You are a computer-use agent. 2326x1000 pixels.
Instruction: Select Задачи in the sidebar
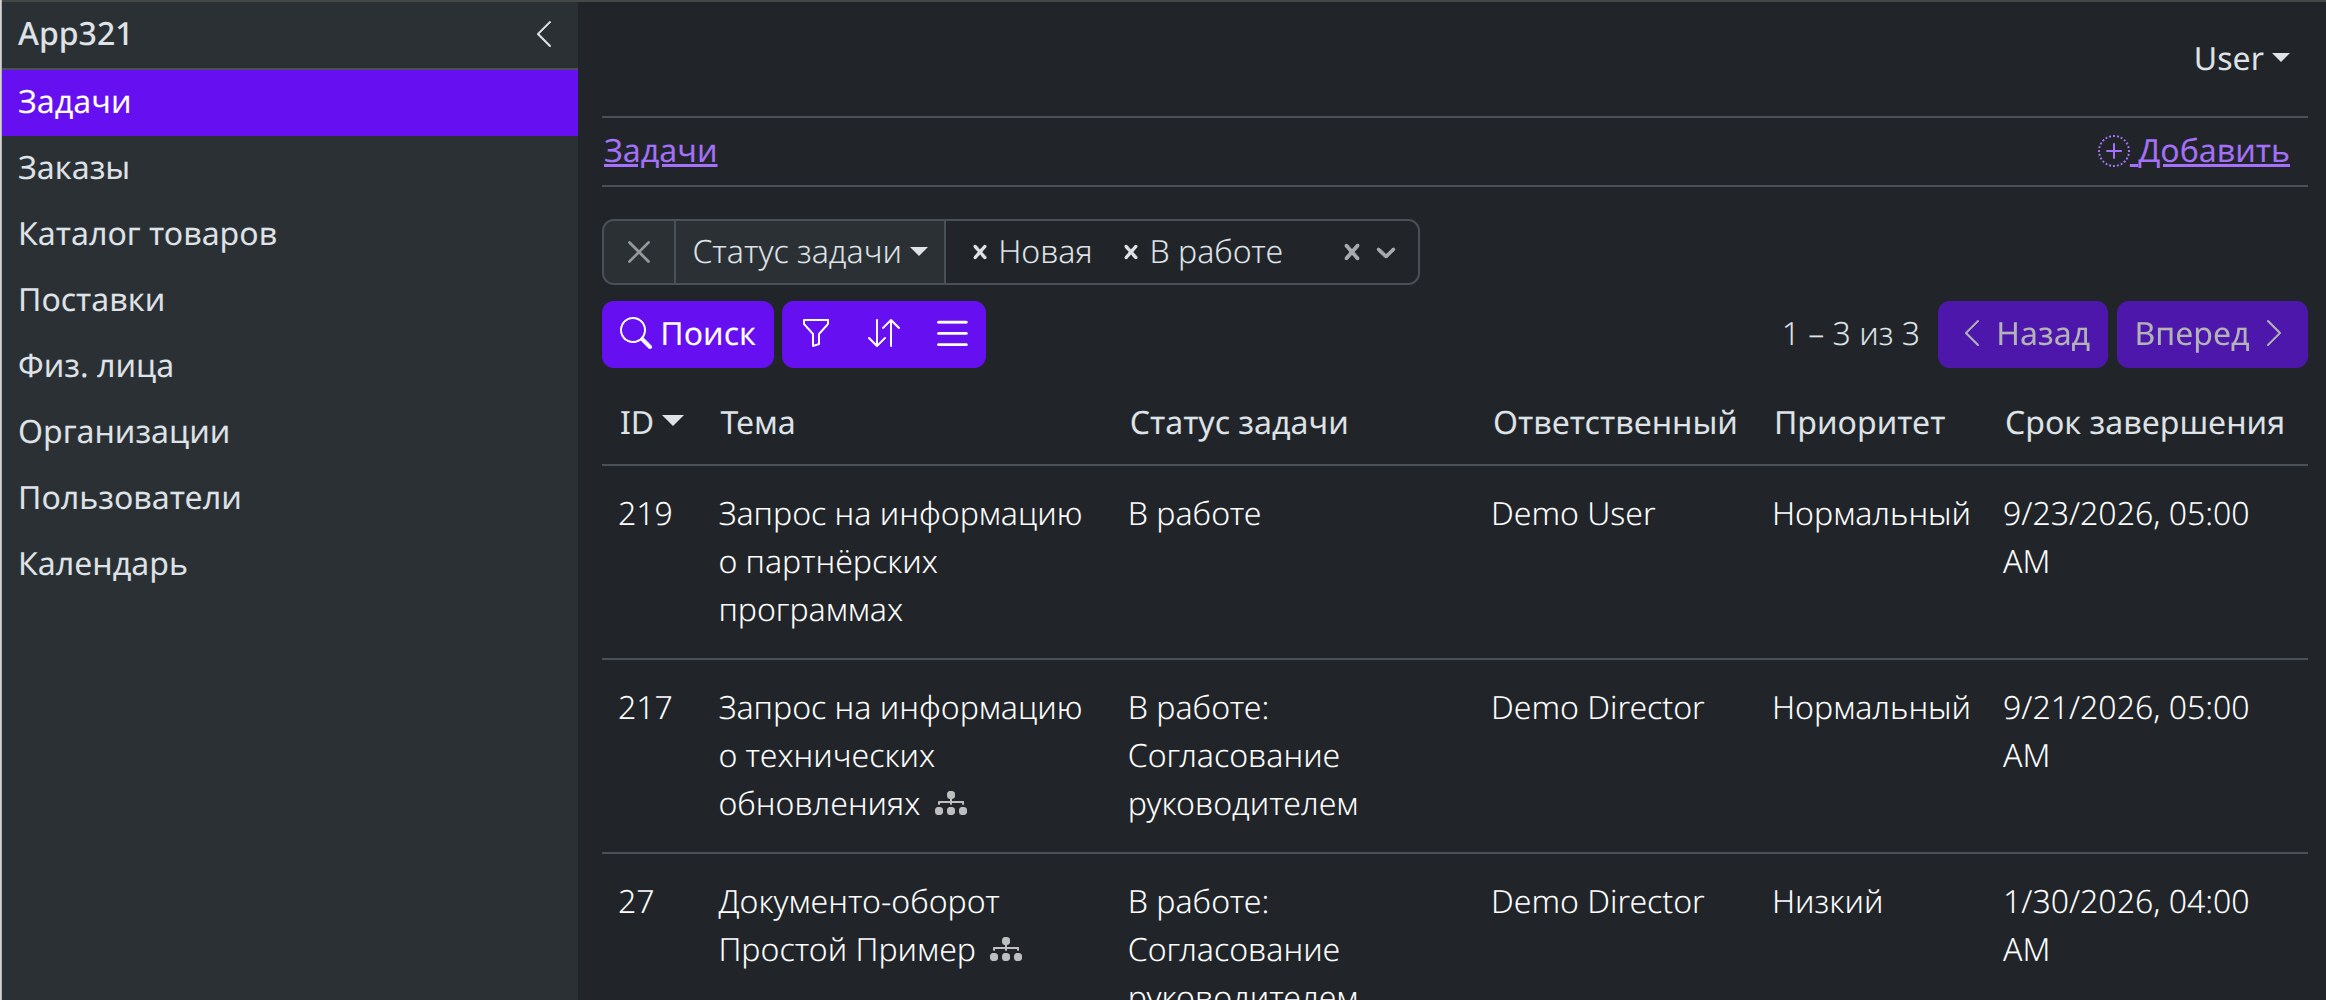[x=290, y=102]
